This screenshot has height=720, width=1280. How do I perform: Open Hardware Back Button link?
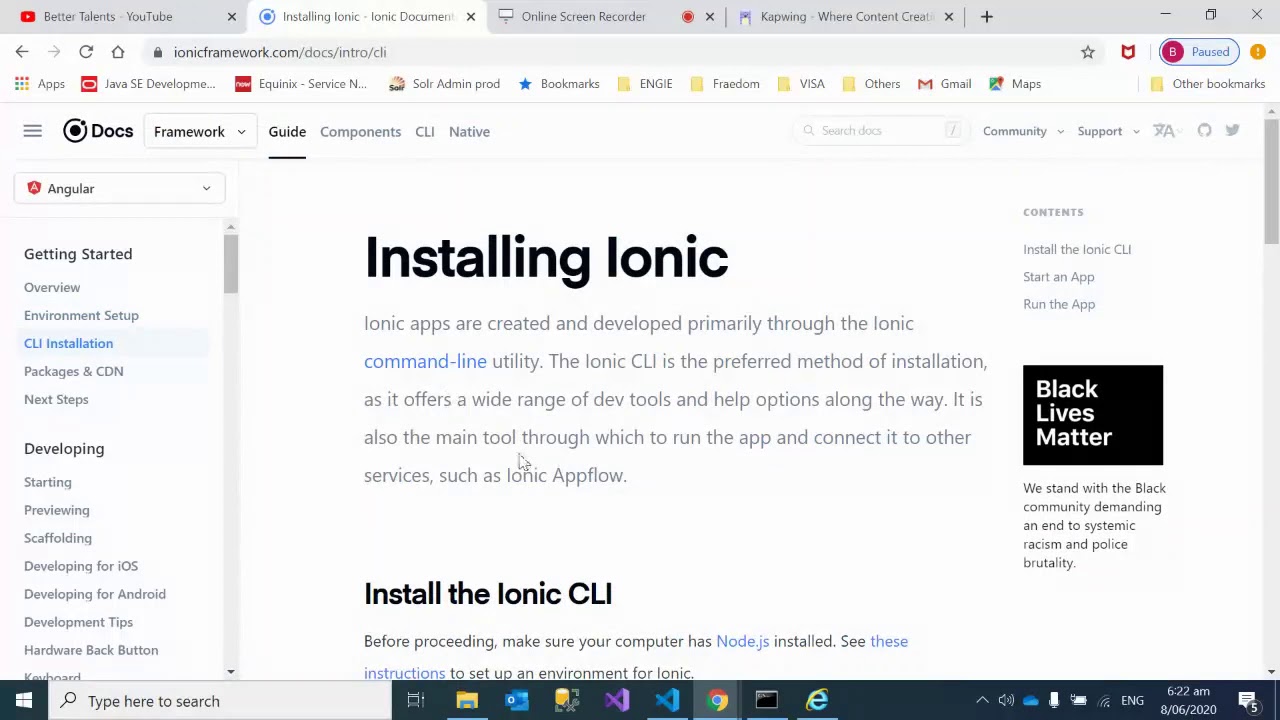tap(91, 650)
